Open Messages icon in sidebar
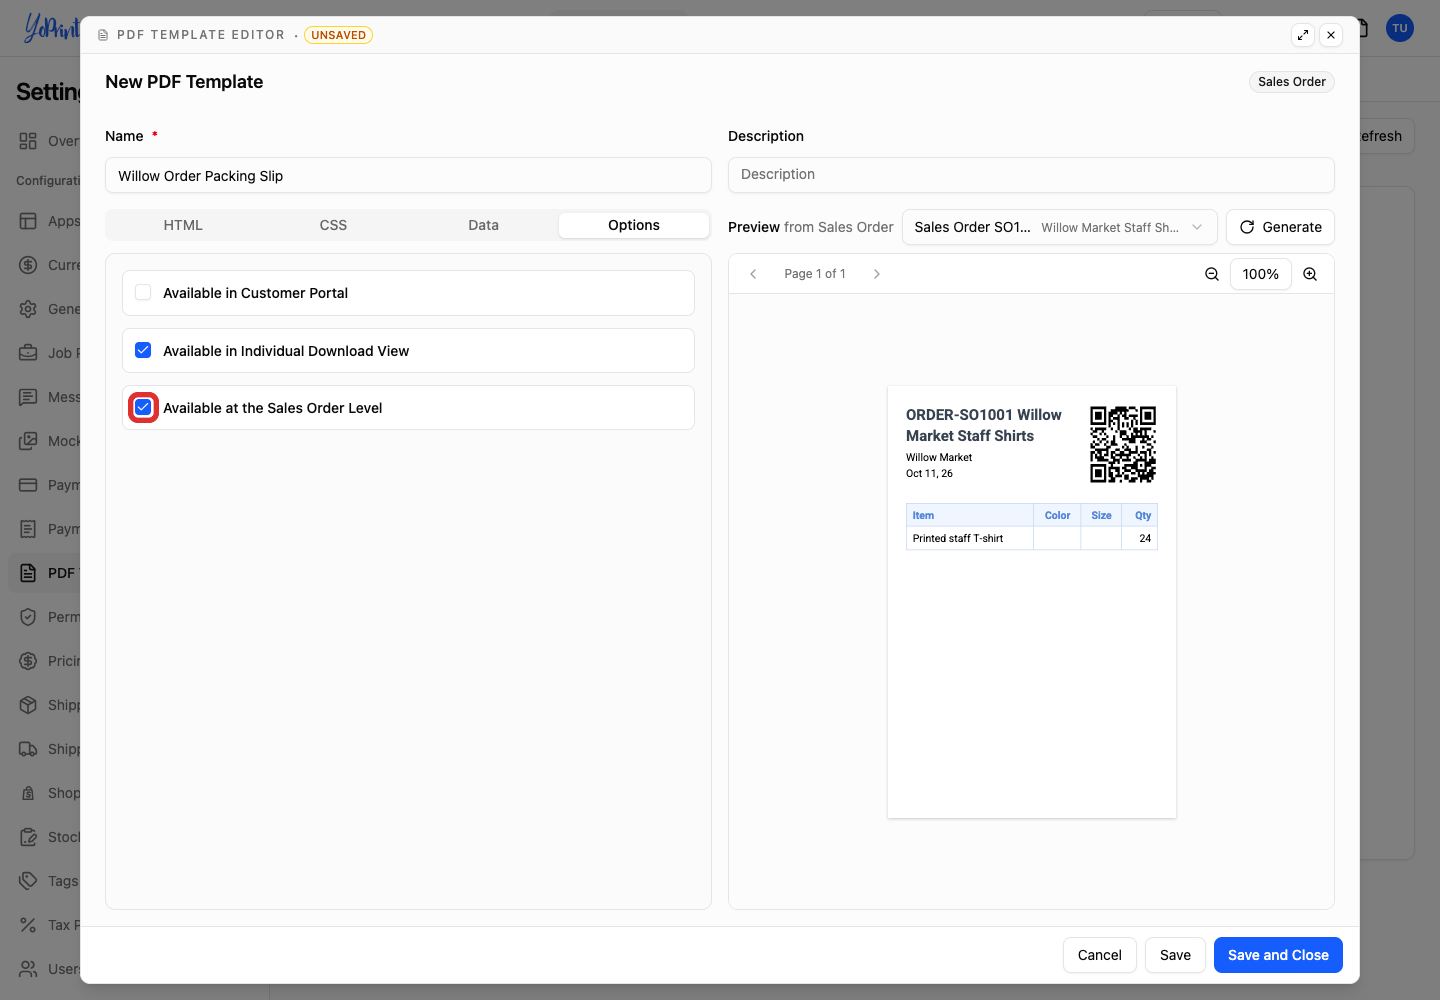1440x1000 pixels. [x=28, y=397]
